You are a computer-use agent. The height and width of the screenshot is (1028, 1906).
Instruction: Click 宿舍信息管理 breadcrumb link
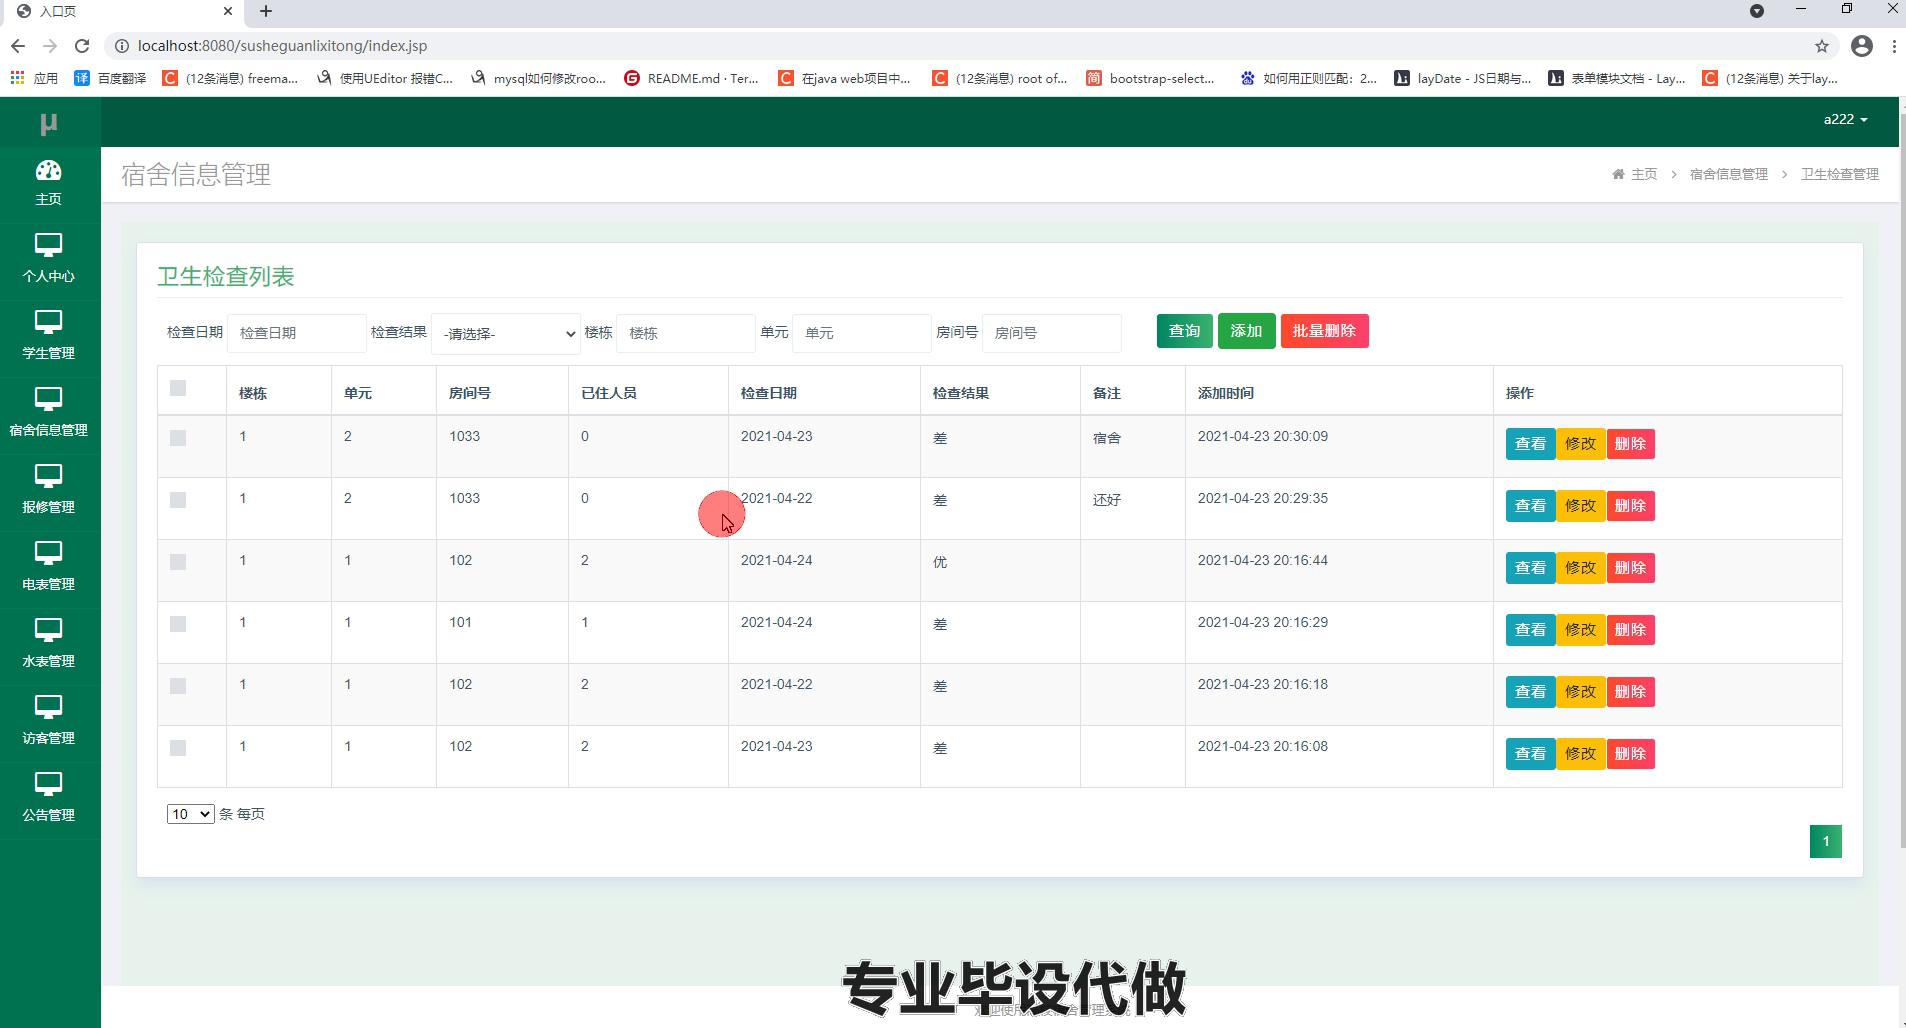click(1729, 174)
